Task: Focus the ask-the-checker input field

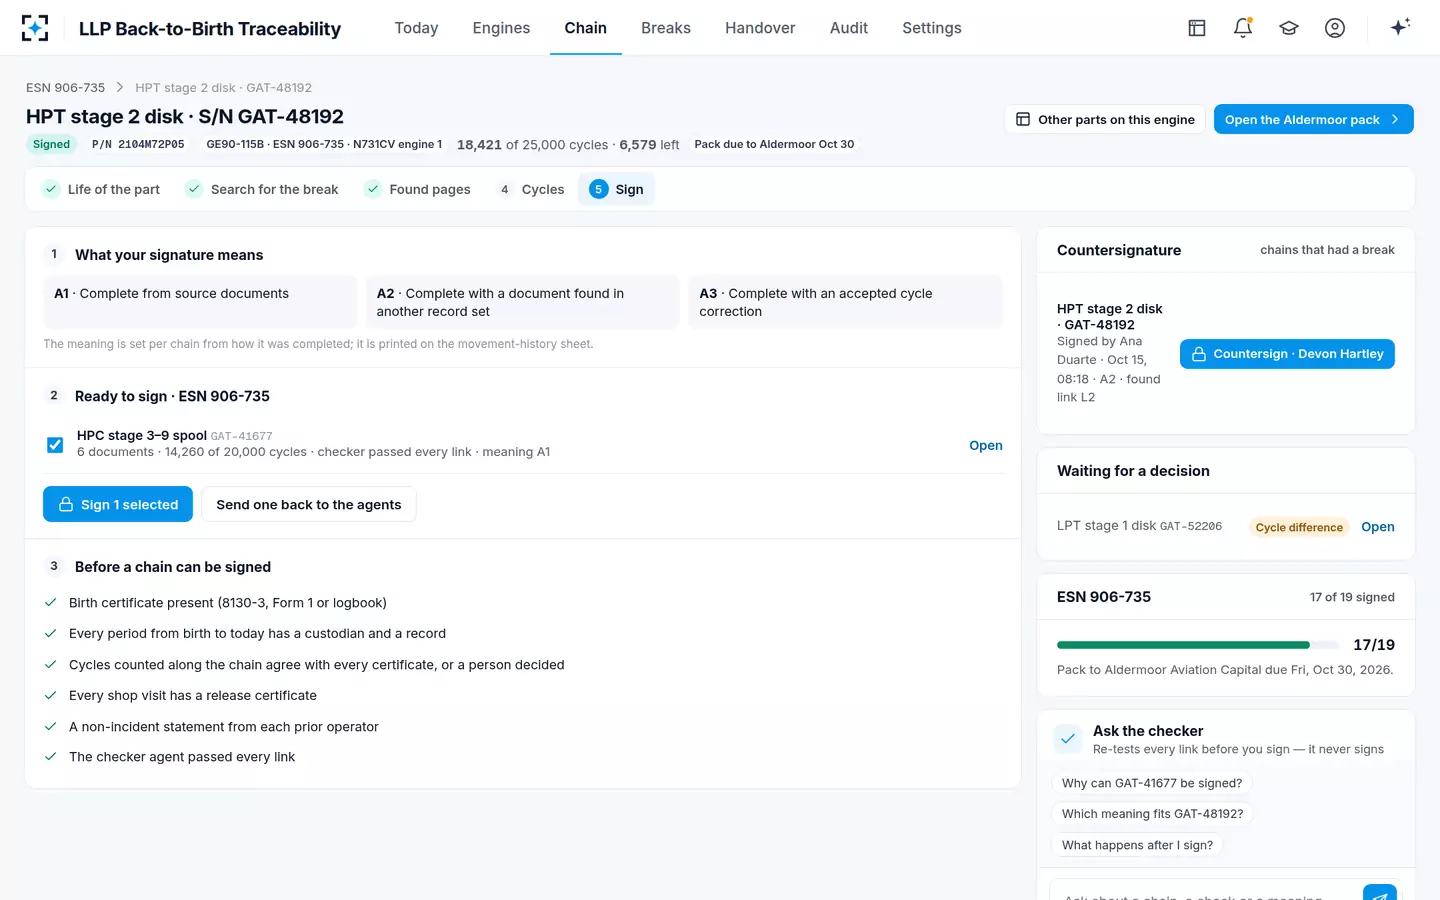Action: click(1205, 892)
